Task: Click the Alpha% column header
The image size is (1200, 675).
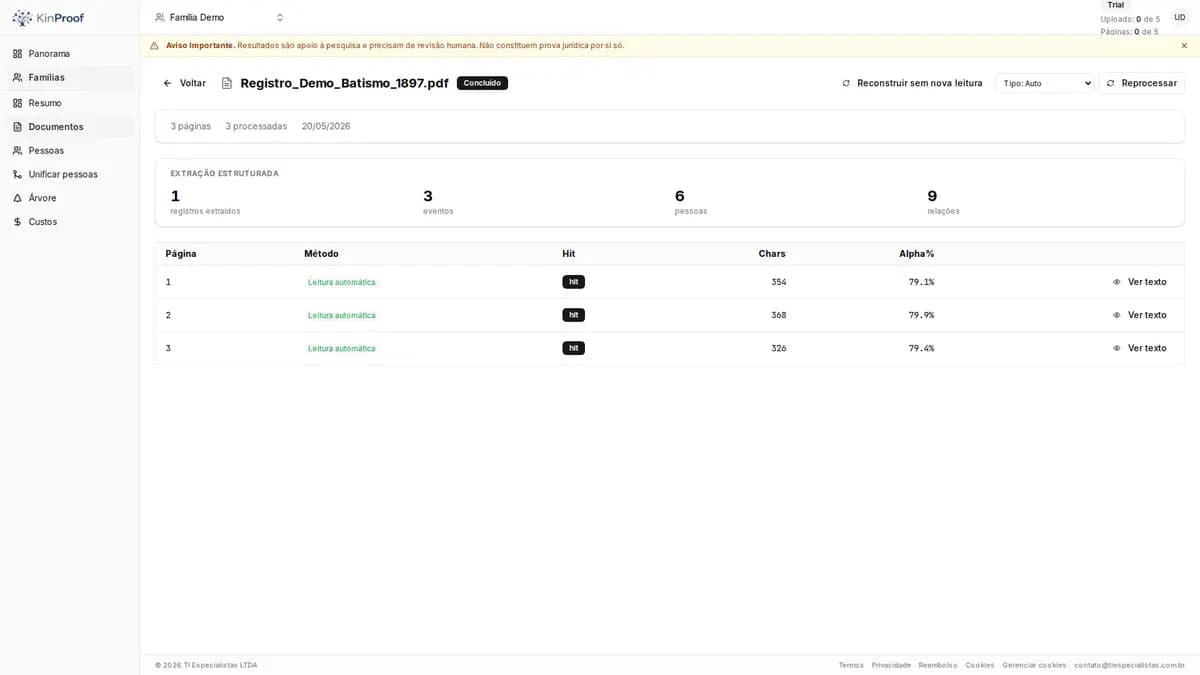Action: [916, 254]
